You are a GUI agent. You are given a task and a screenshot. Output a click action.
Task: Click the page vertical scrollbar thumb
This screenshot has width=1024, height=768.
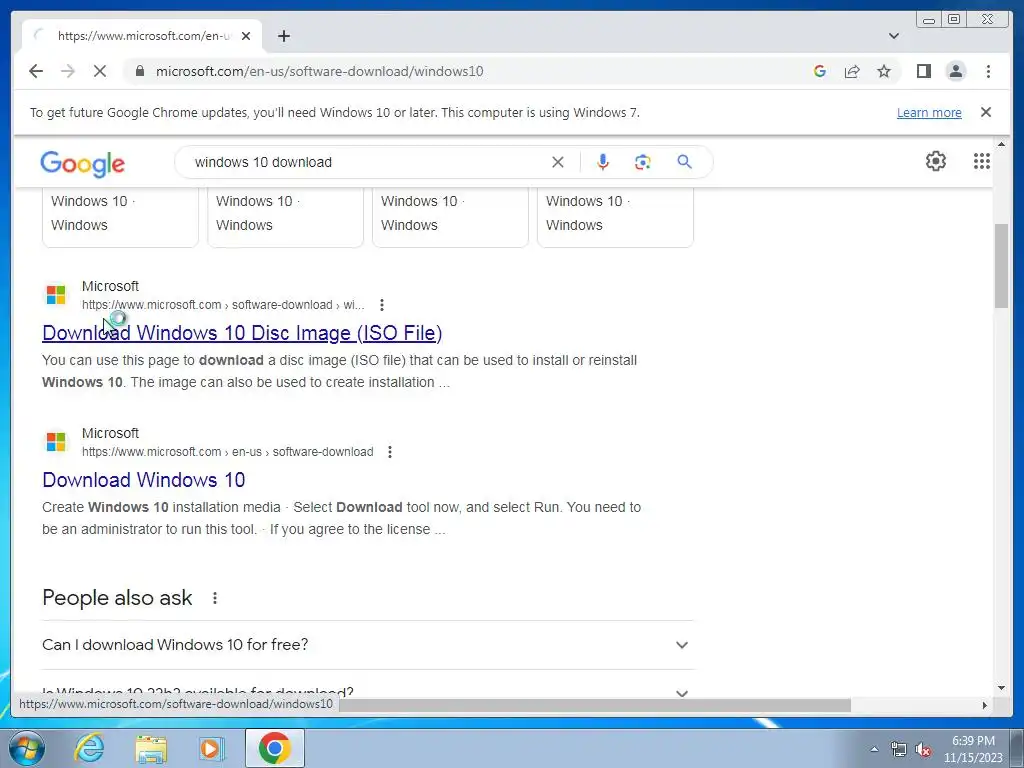(x=1001, y=265)
